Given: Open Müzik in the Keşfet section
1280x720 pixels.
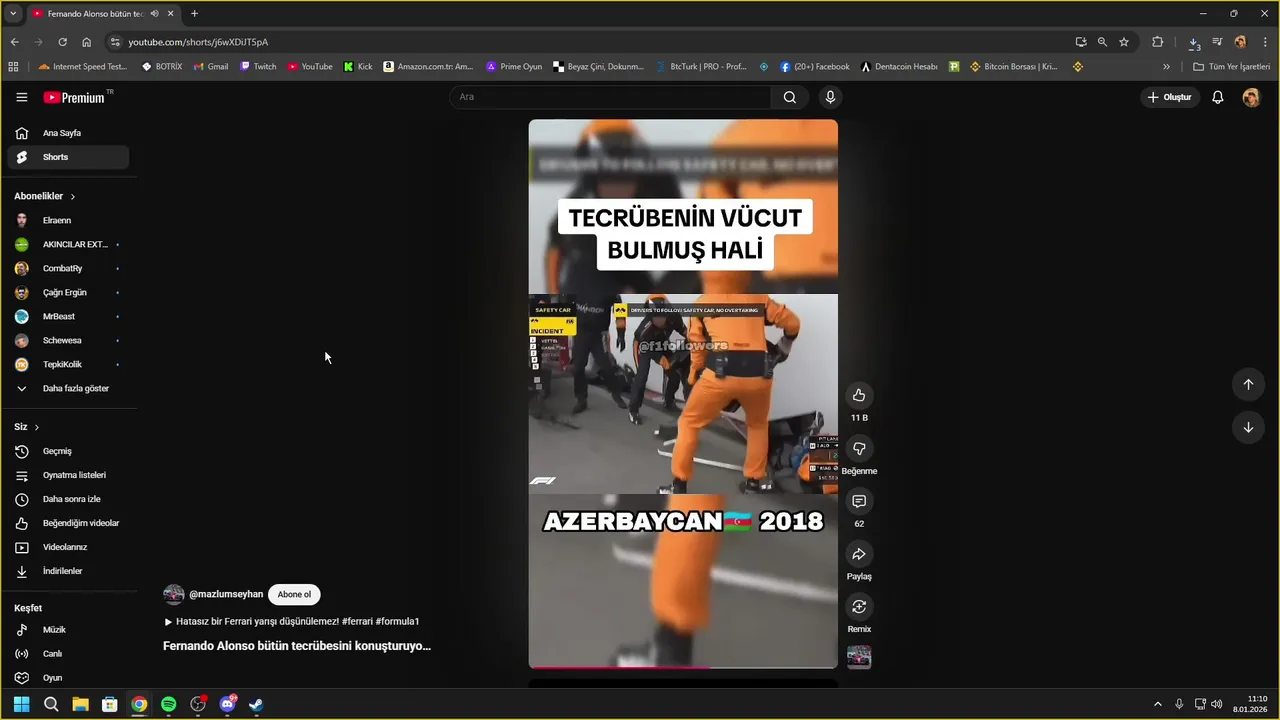Looking at the screenshot, I should (x=68, y=630).
